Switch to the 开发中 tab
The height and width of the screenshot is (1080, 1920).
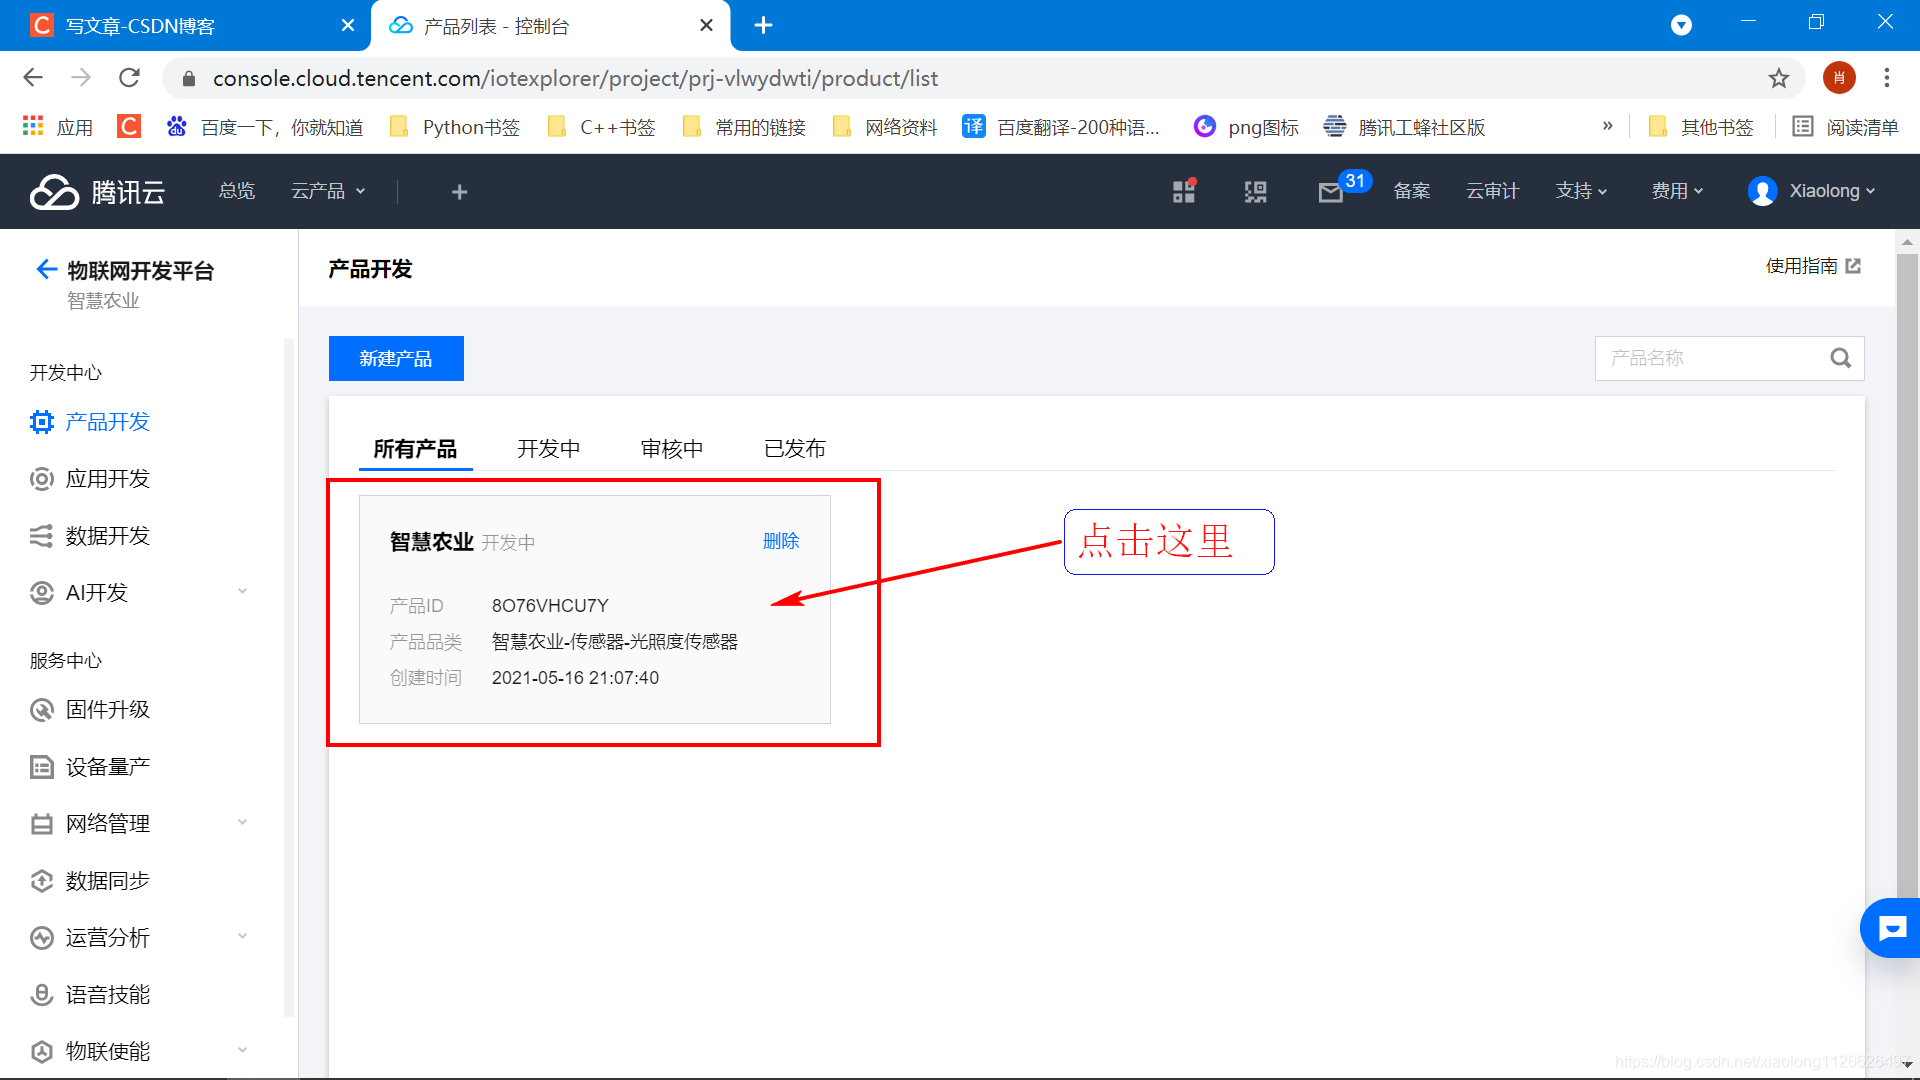point(548,449)
